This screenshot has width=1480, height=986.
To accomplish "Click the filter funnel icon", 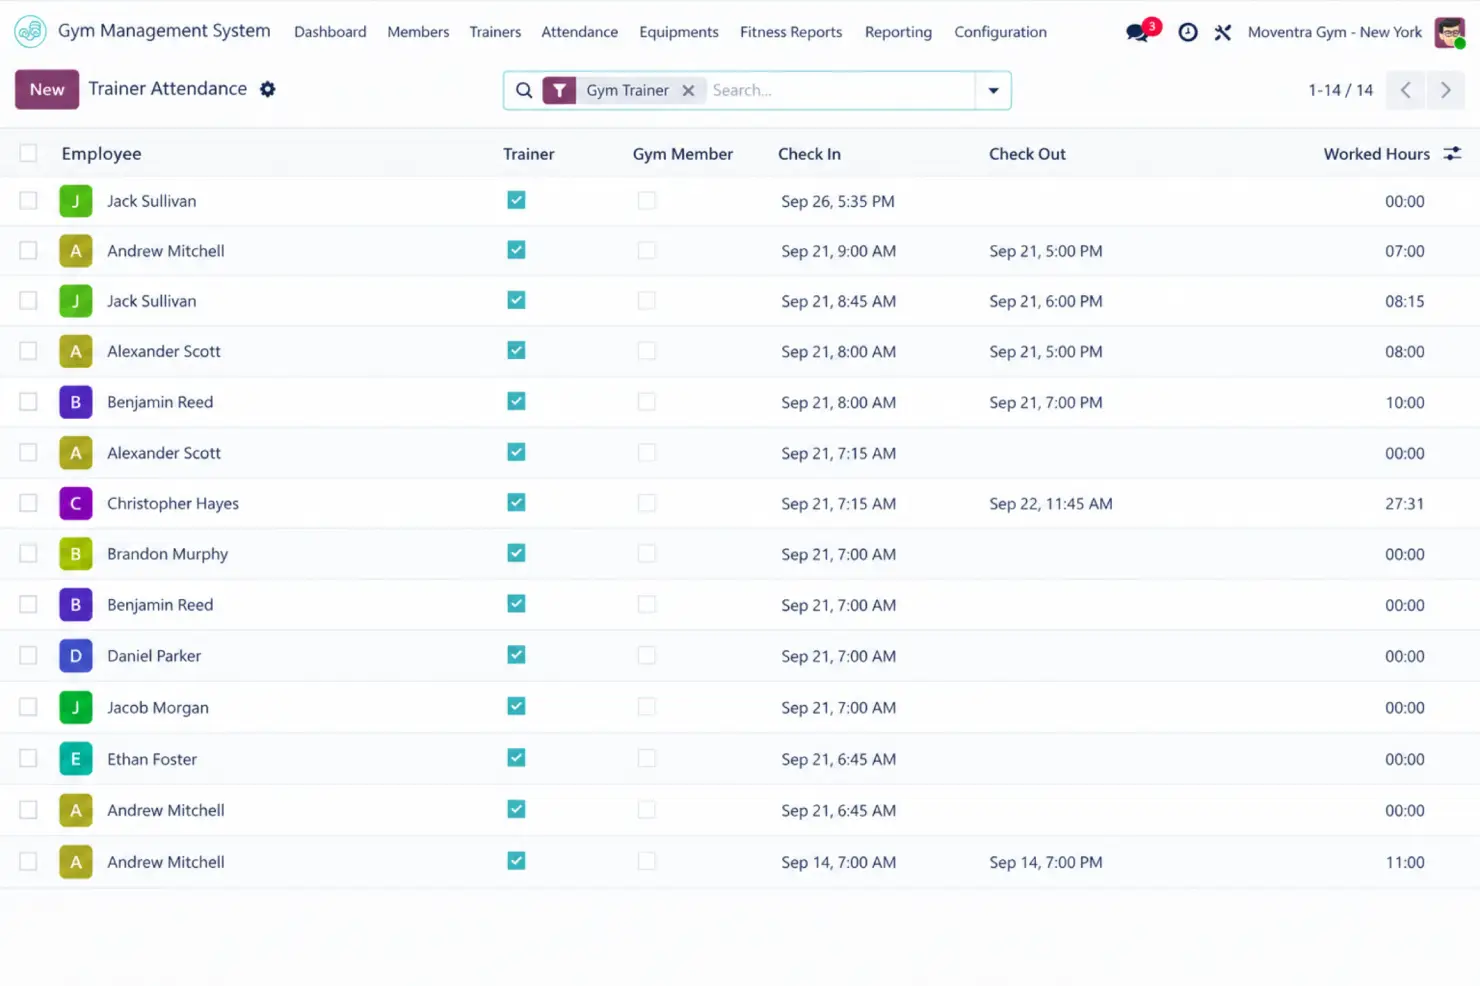I will point(559,90).
